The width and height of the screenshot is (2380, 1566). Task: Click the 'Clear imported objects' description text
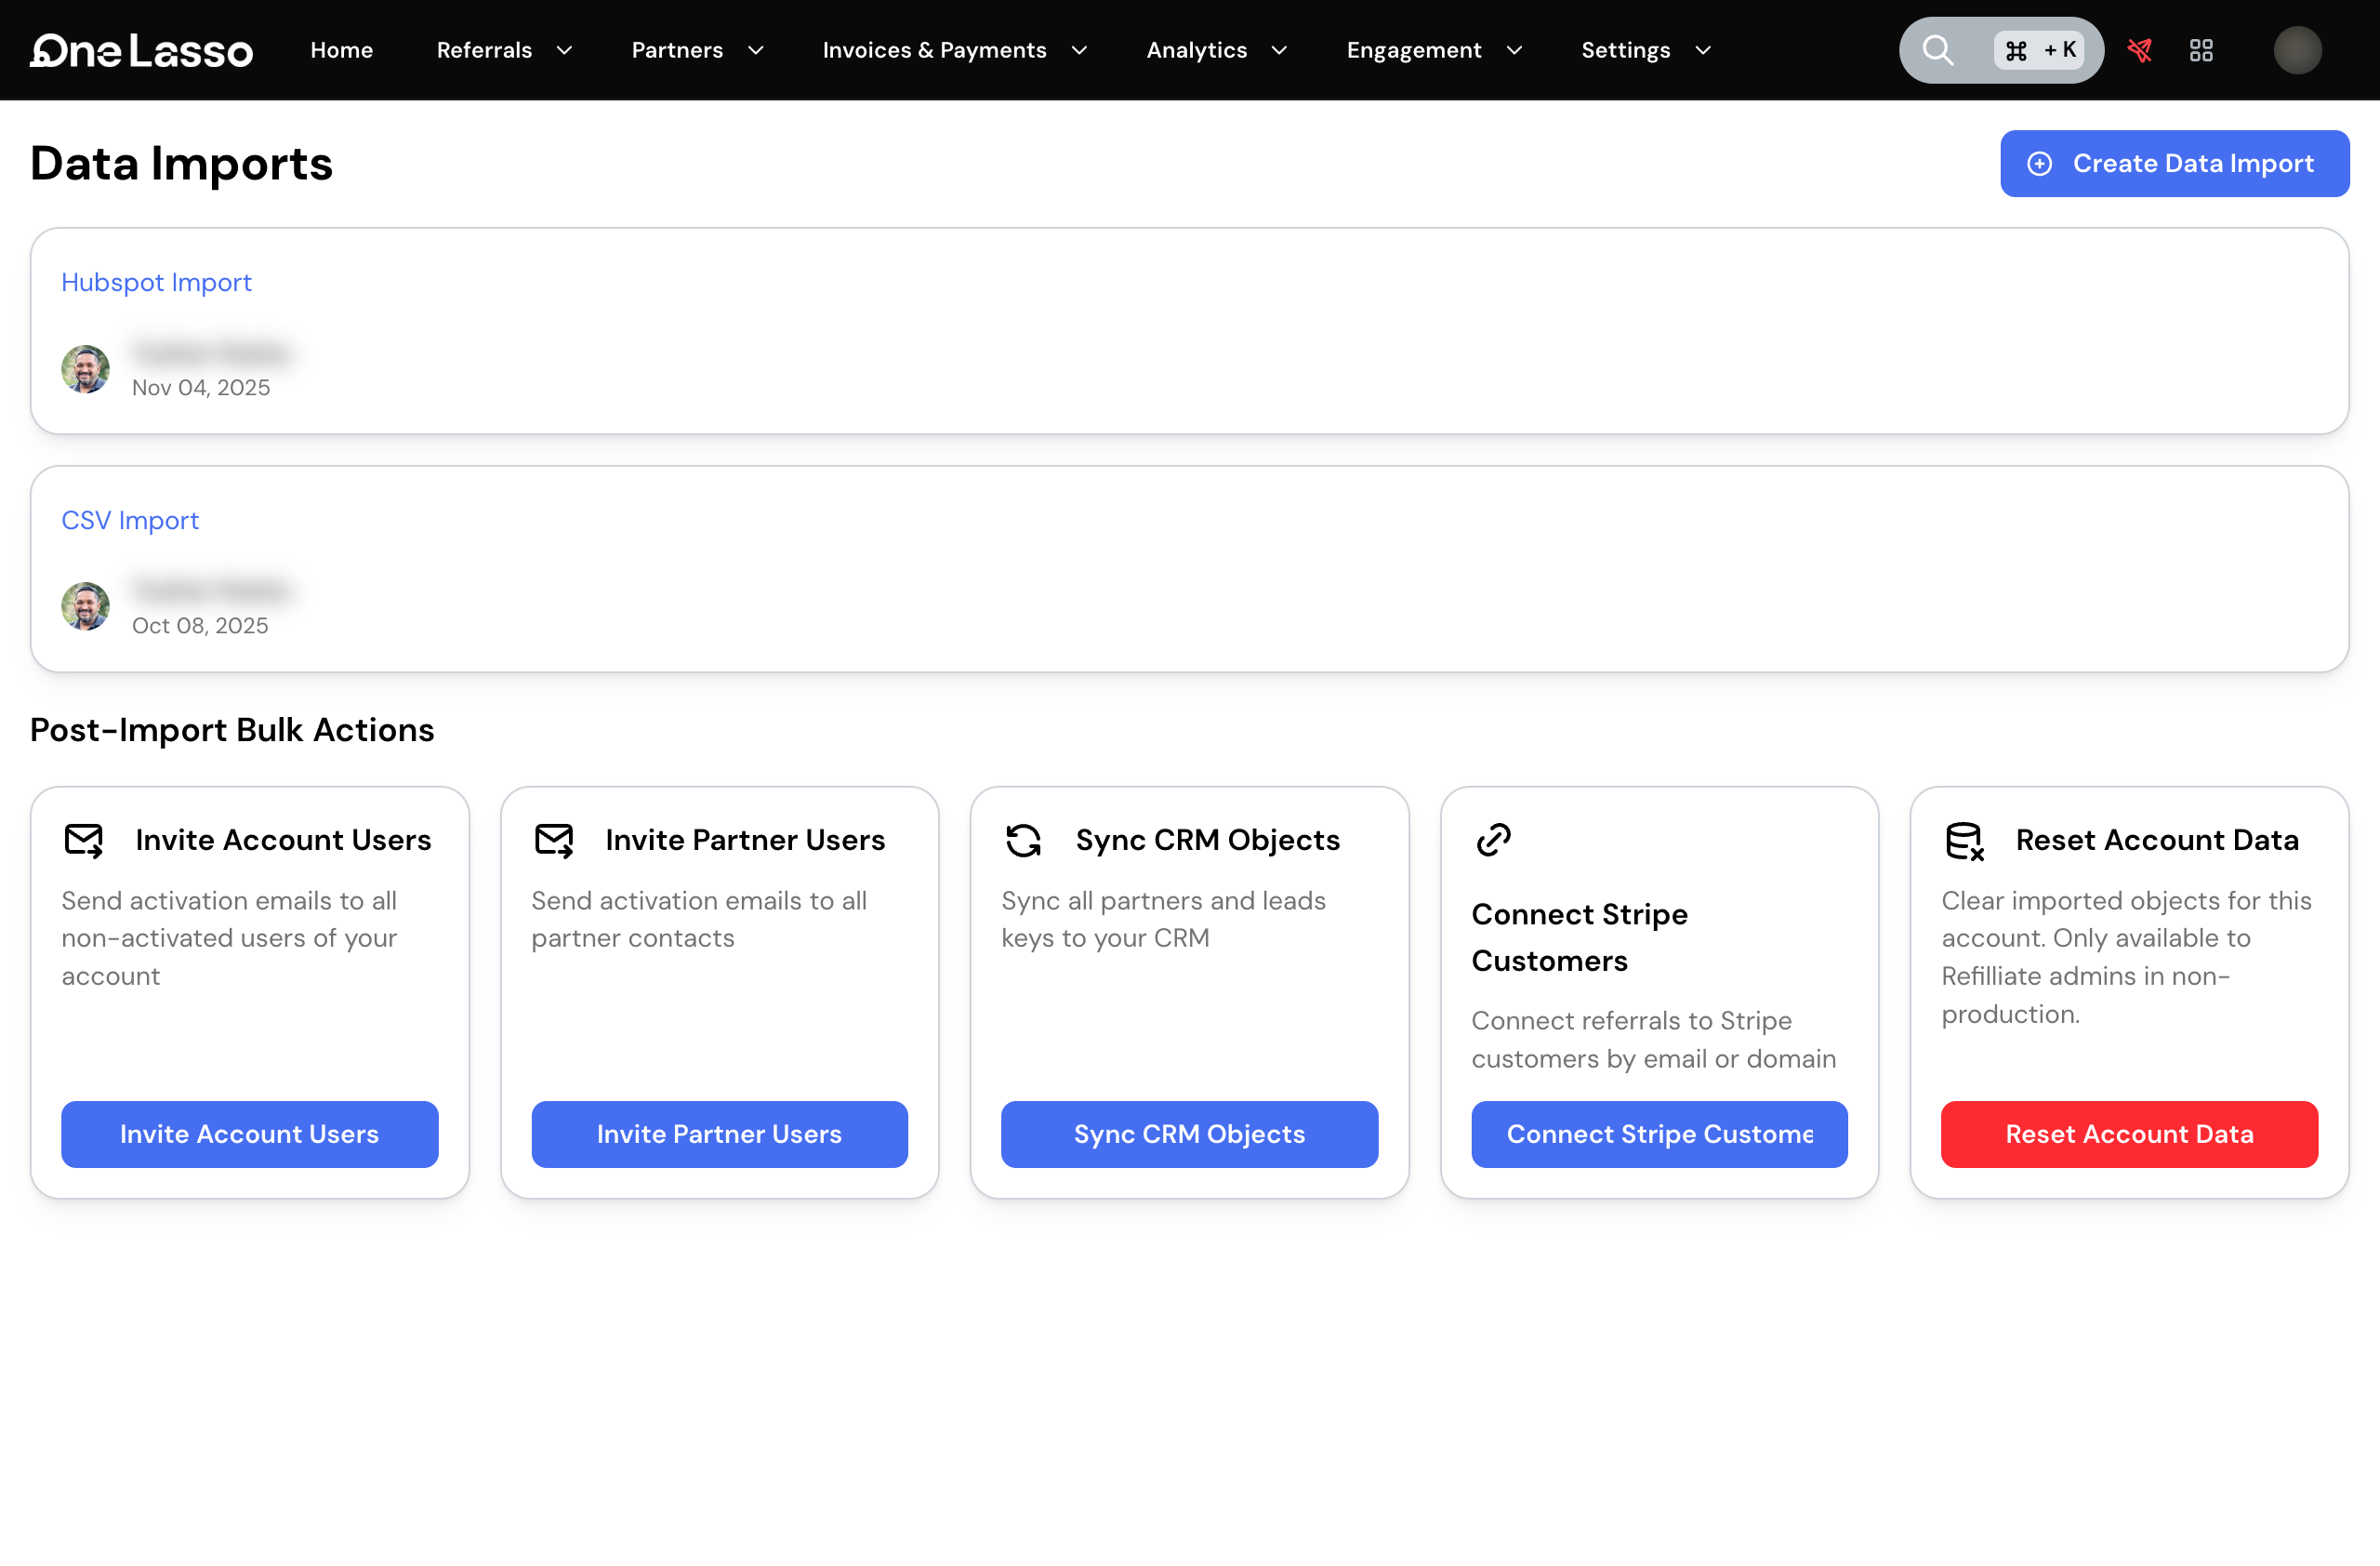click(x=2126, y=958)
